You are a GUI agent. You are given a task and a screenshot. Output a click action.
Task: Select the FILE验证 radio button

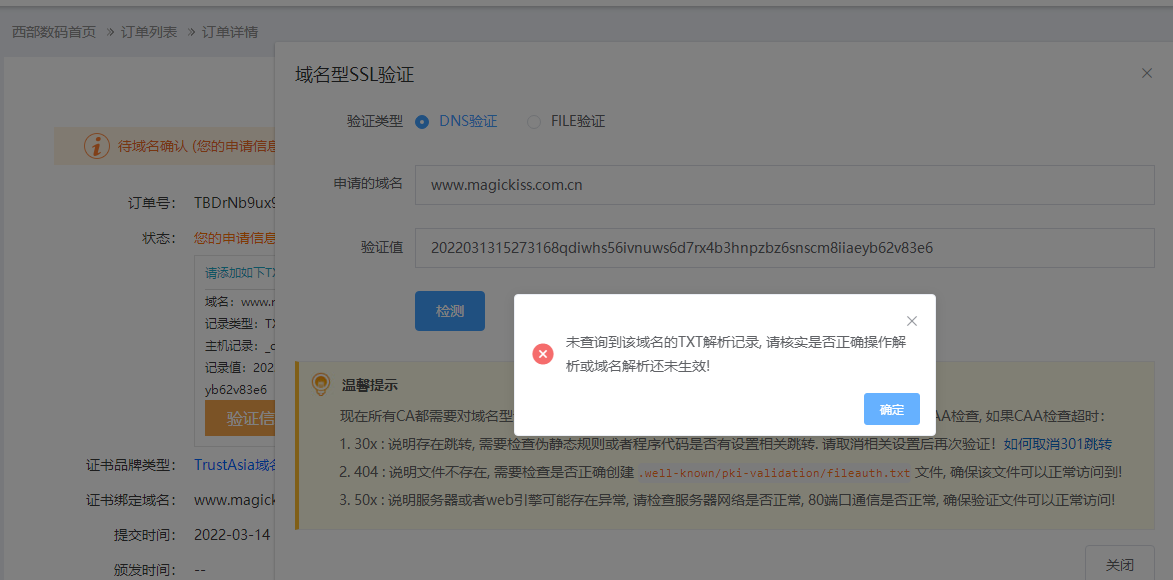pos(534,122)
